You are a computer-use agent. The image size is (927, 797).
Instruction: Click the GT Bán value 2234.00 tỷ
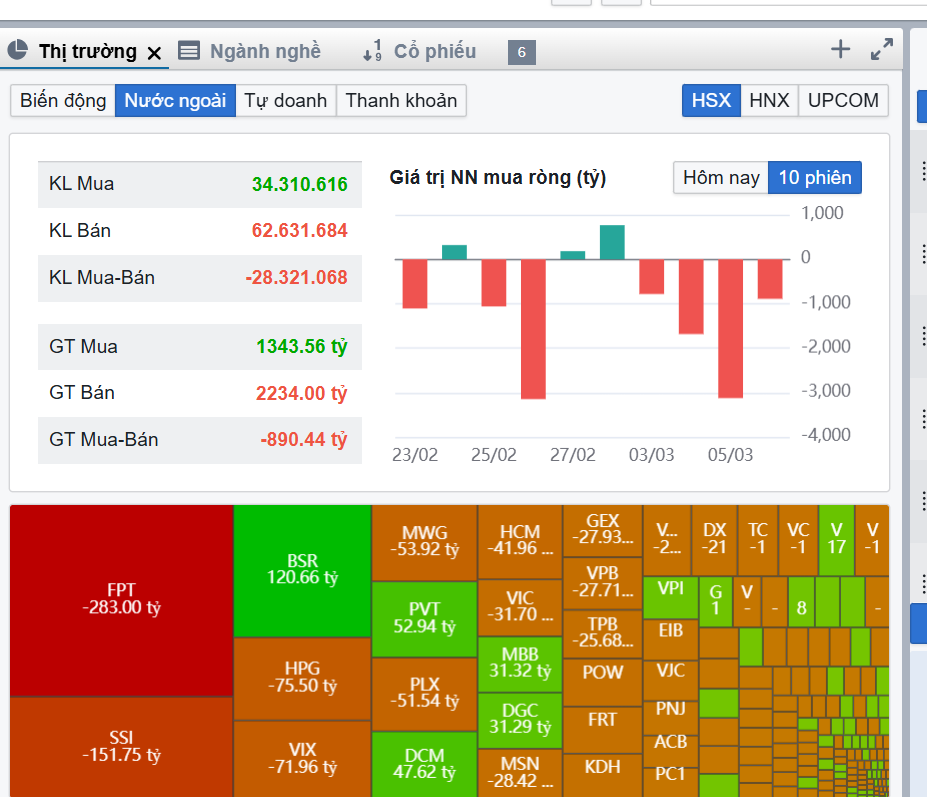[302, 393]
